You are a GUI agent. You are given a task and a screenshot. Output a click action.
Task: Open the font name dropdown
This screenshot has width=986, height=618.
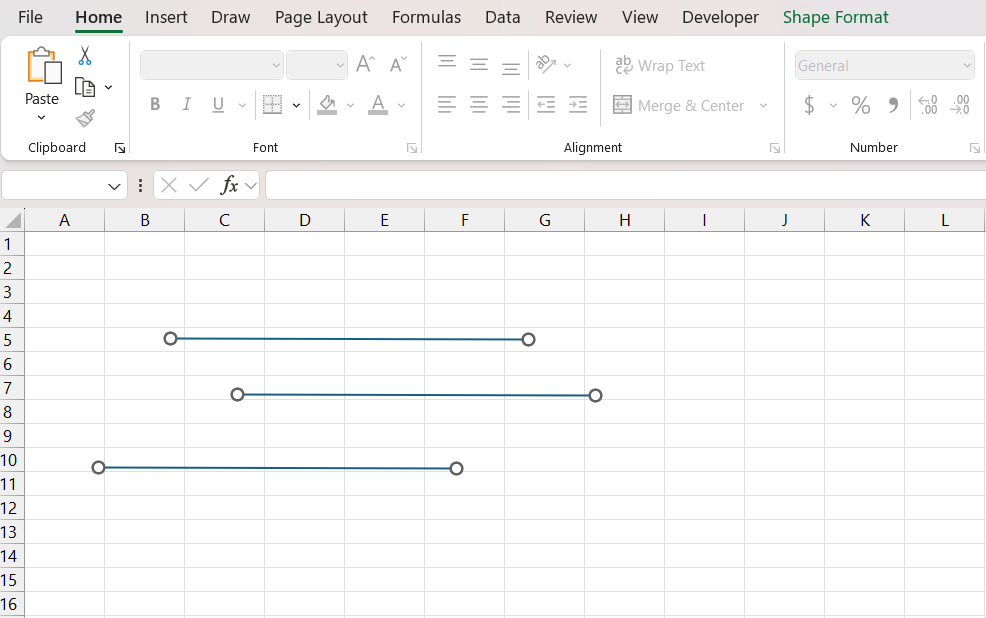(x=276, y=65)
